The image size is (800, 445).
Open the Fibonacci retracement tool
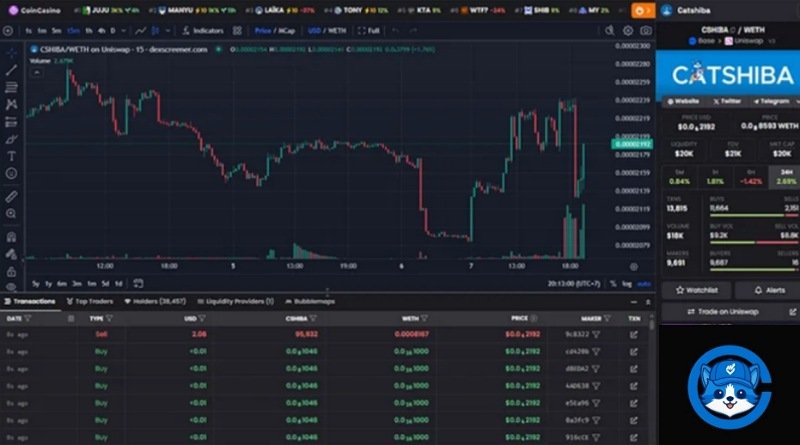[11, 87]
